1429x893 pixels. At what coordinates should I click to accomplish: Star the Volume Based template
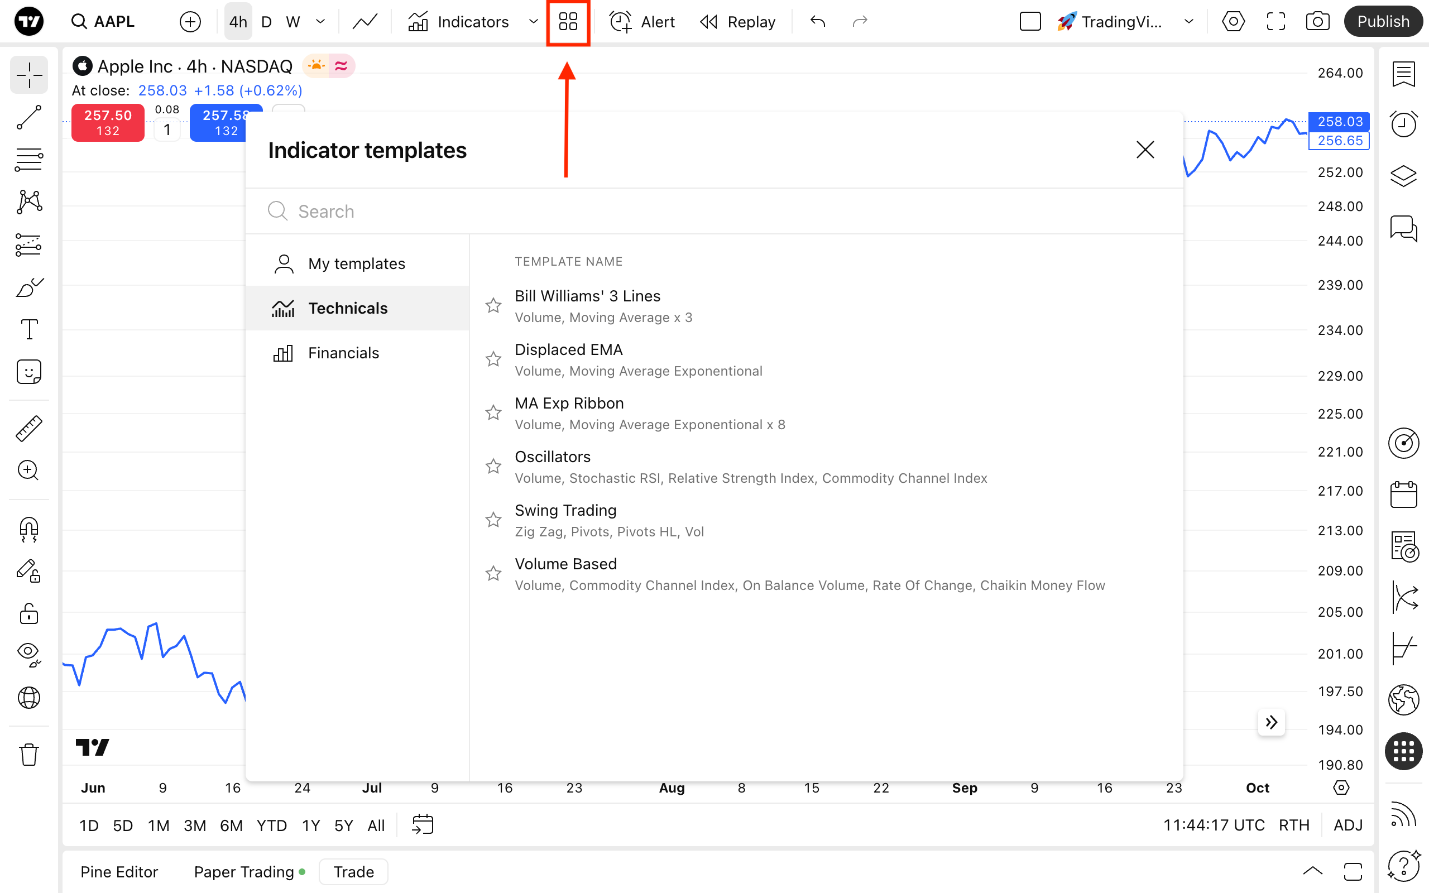coord(493,574)
